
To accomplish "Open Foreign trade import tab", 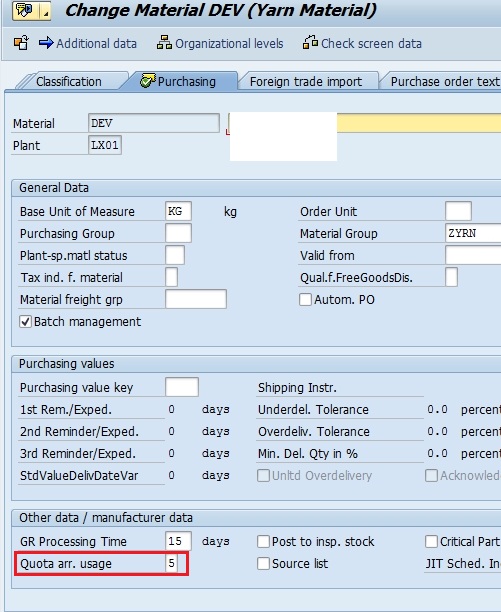I will 306,82.
